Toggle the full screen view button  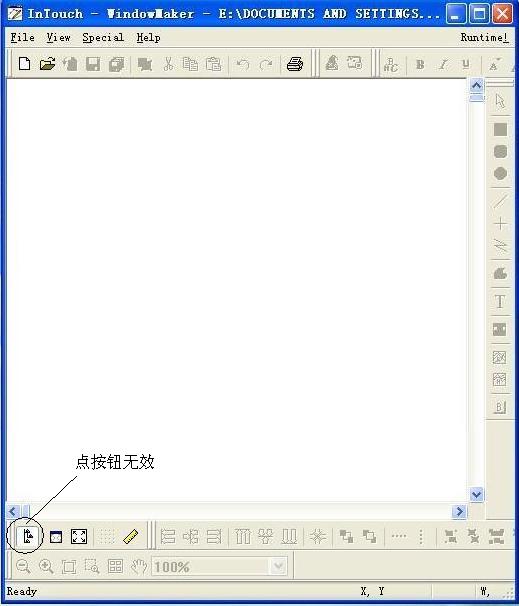(79, 536)
